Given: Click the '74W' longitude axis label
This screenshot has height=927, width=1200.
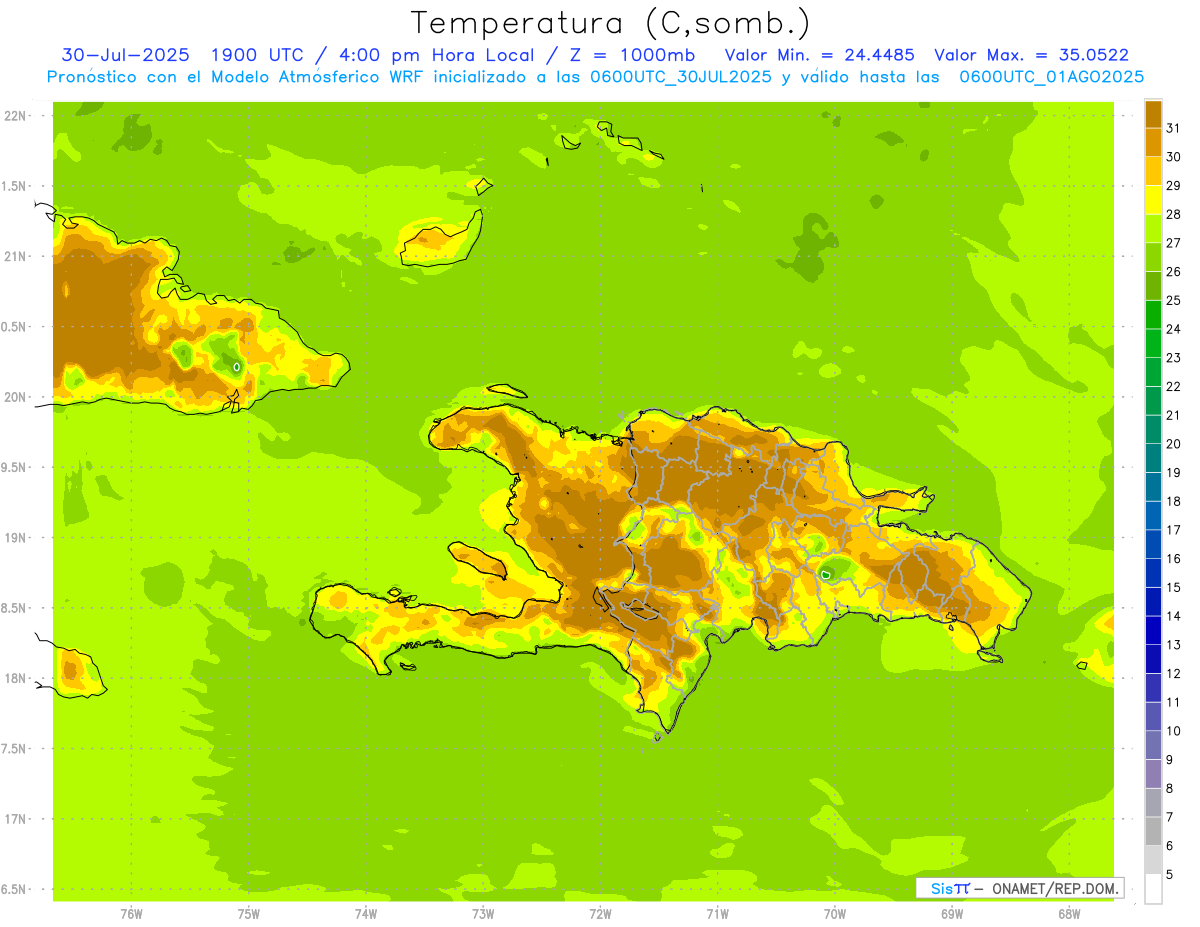Looking at the screenshot, I should pyautogui.click(x=365, y=914).
